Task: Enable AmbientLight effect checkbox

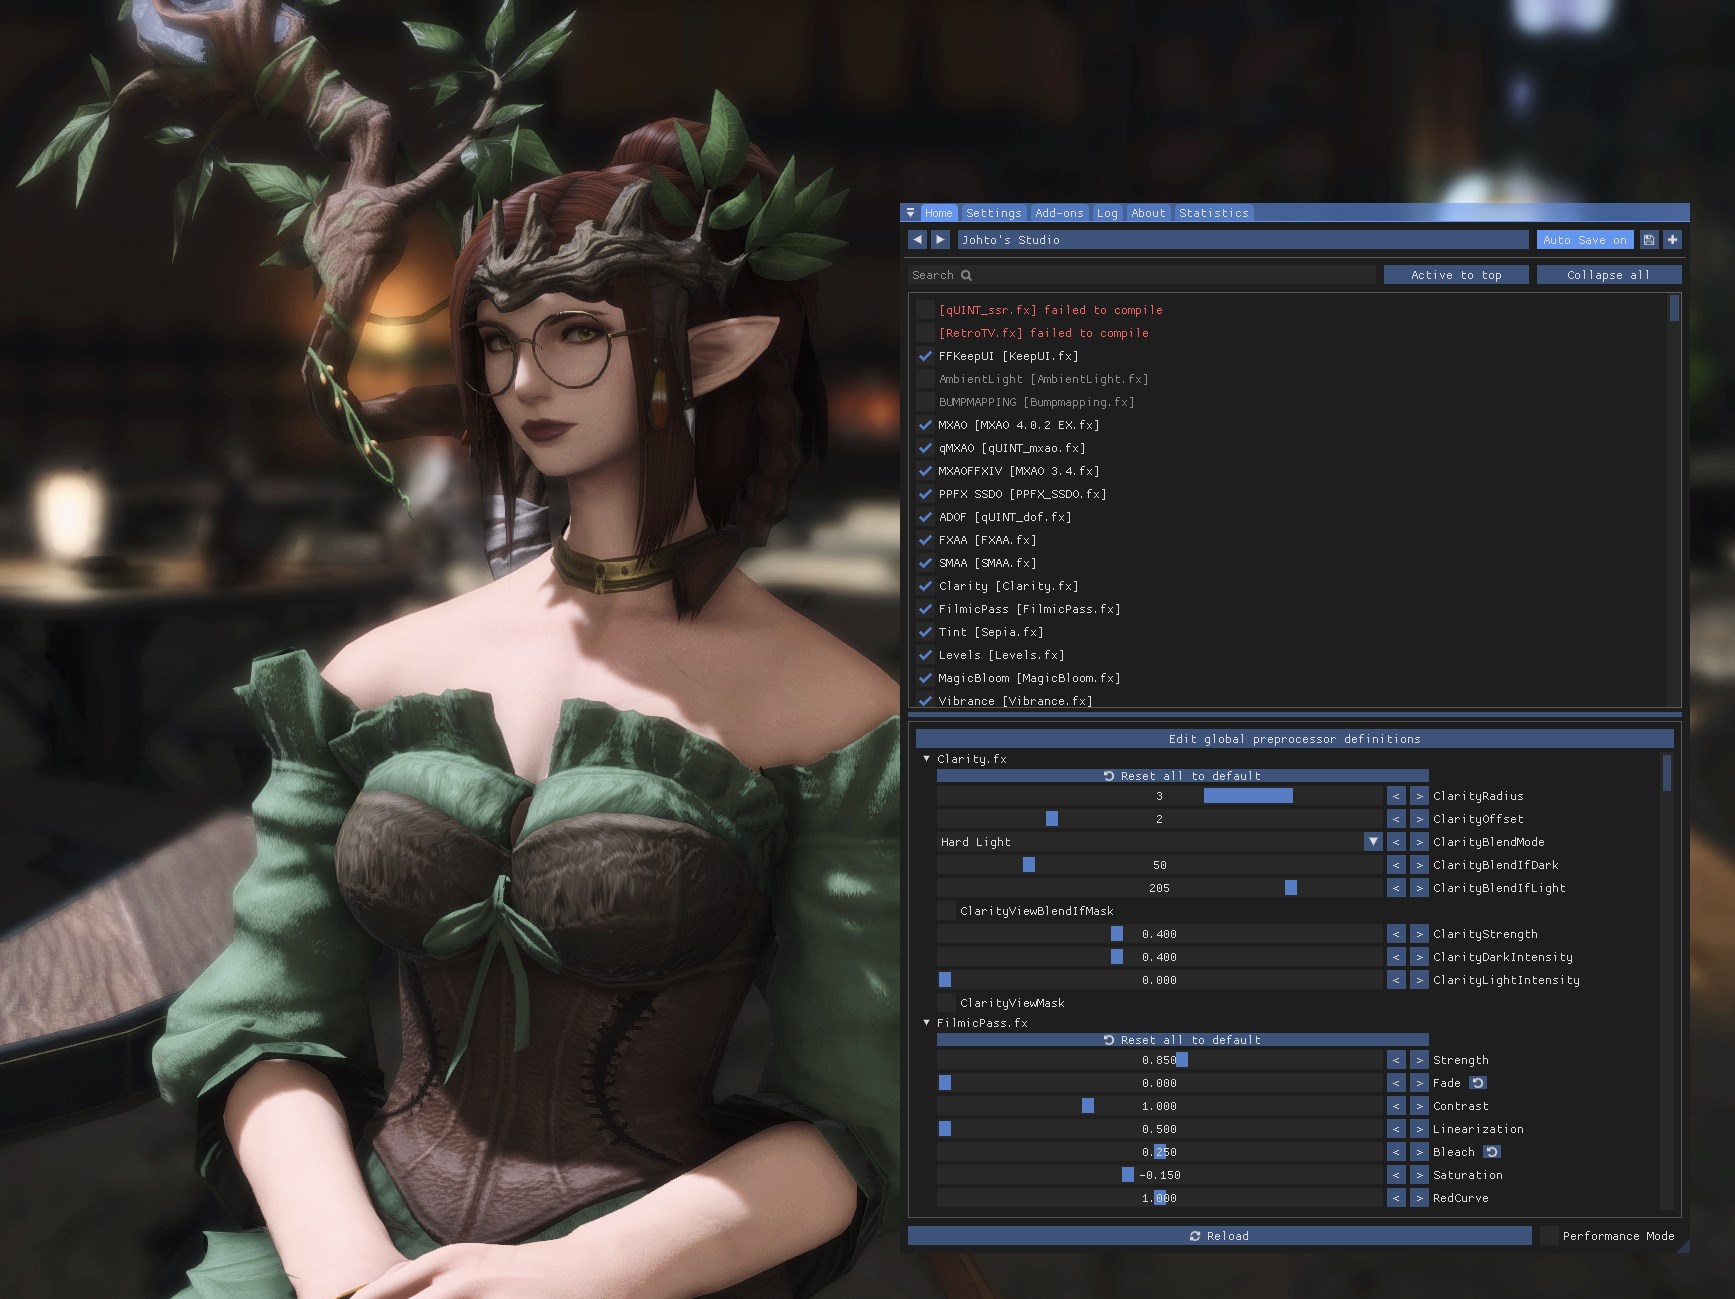Action: (x=925, y=379)
